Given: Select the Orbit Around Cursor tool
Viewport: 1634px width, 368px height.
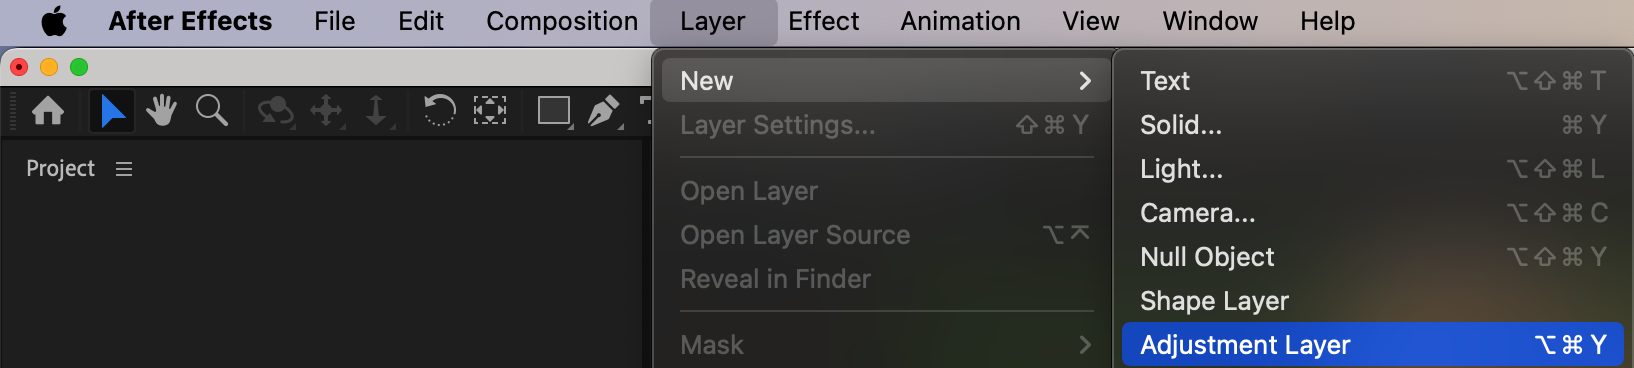Looking at the screenshot, I should point(276,111).
